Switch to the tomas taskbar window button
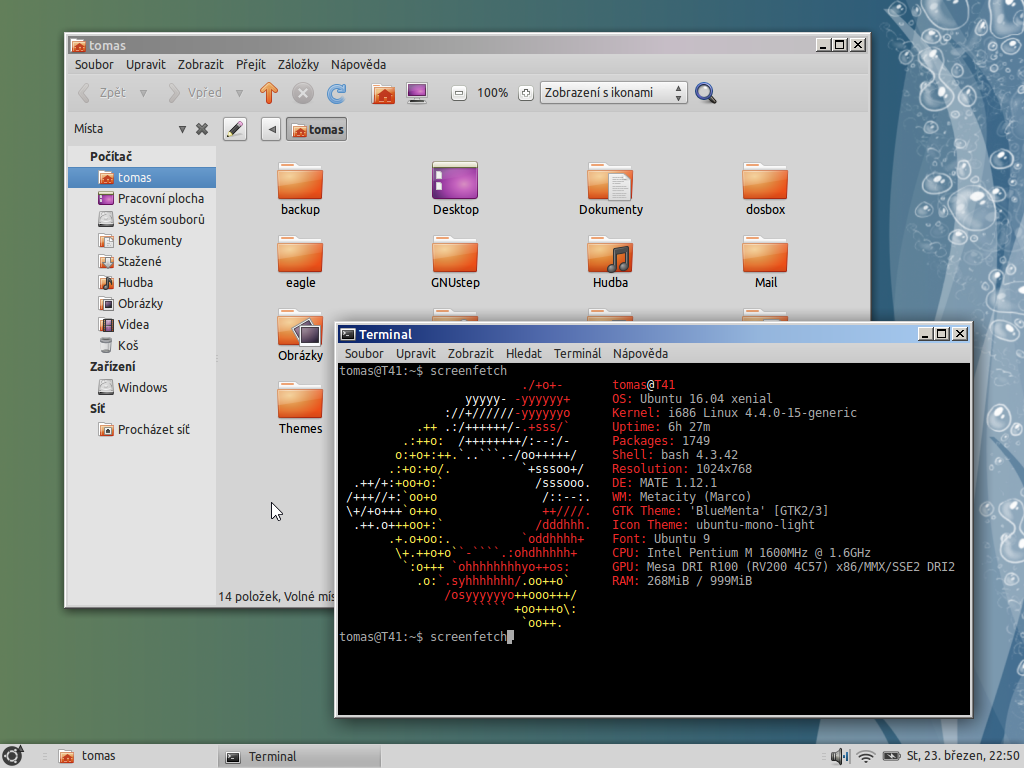The height and width of the screenshot is (768, 1024). pyautogui.click(x=134, y=756)
